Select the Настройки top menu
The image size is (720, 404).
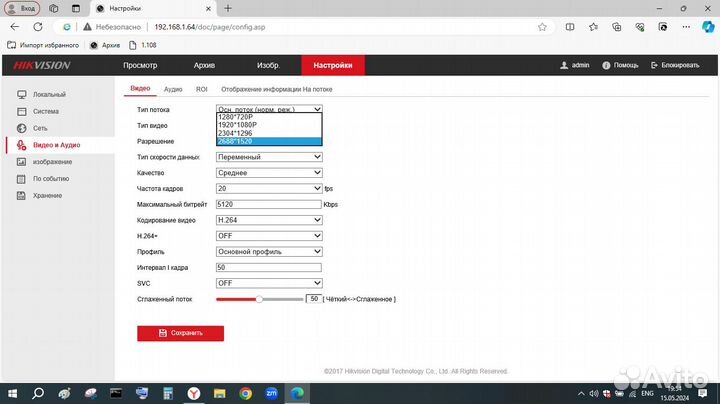pos(333,65)
